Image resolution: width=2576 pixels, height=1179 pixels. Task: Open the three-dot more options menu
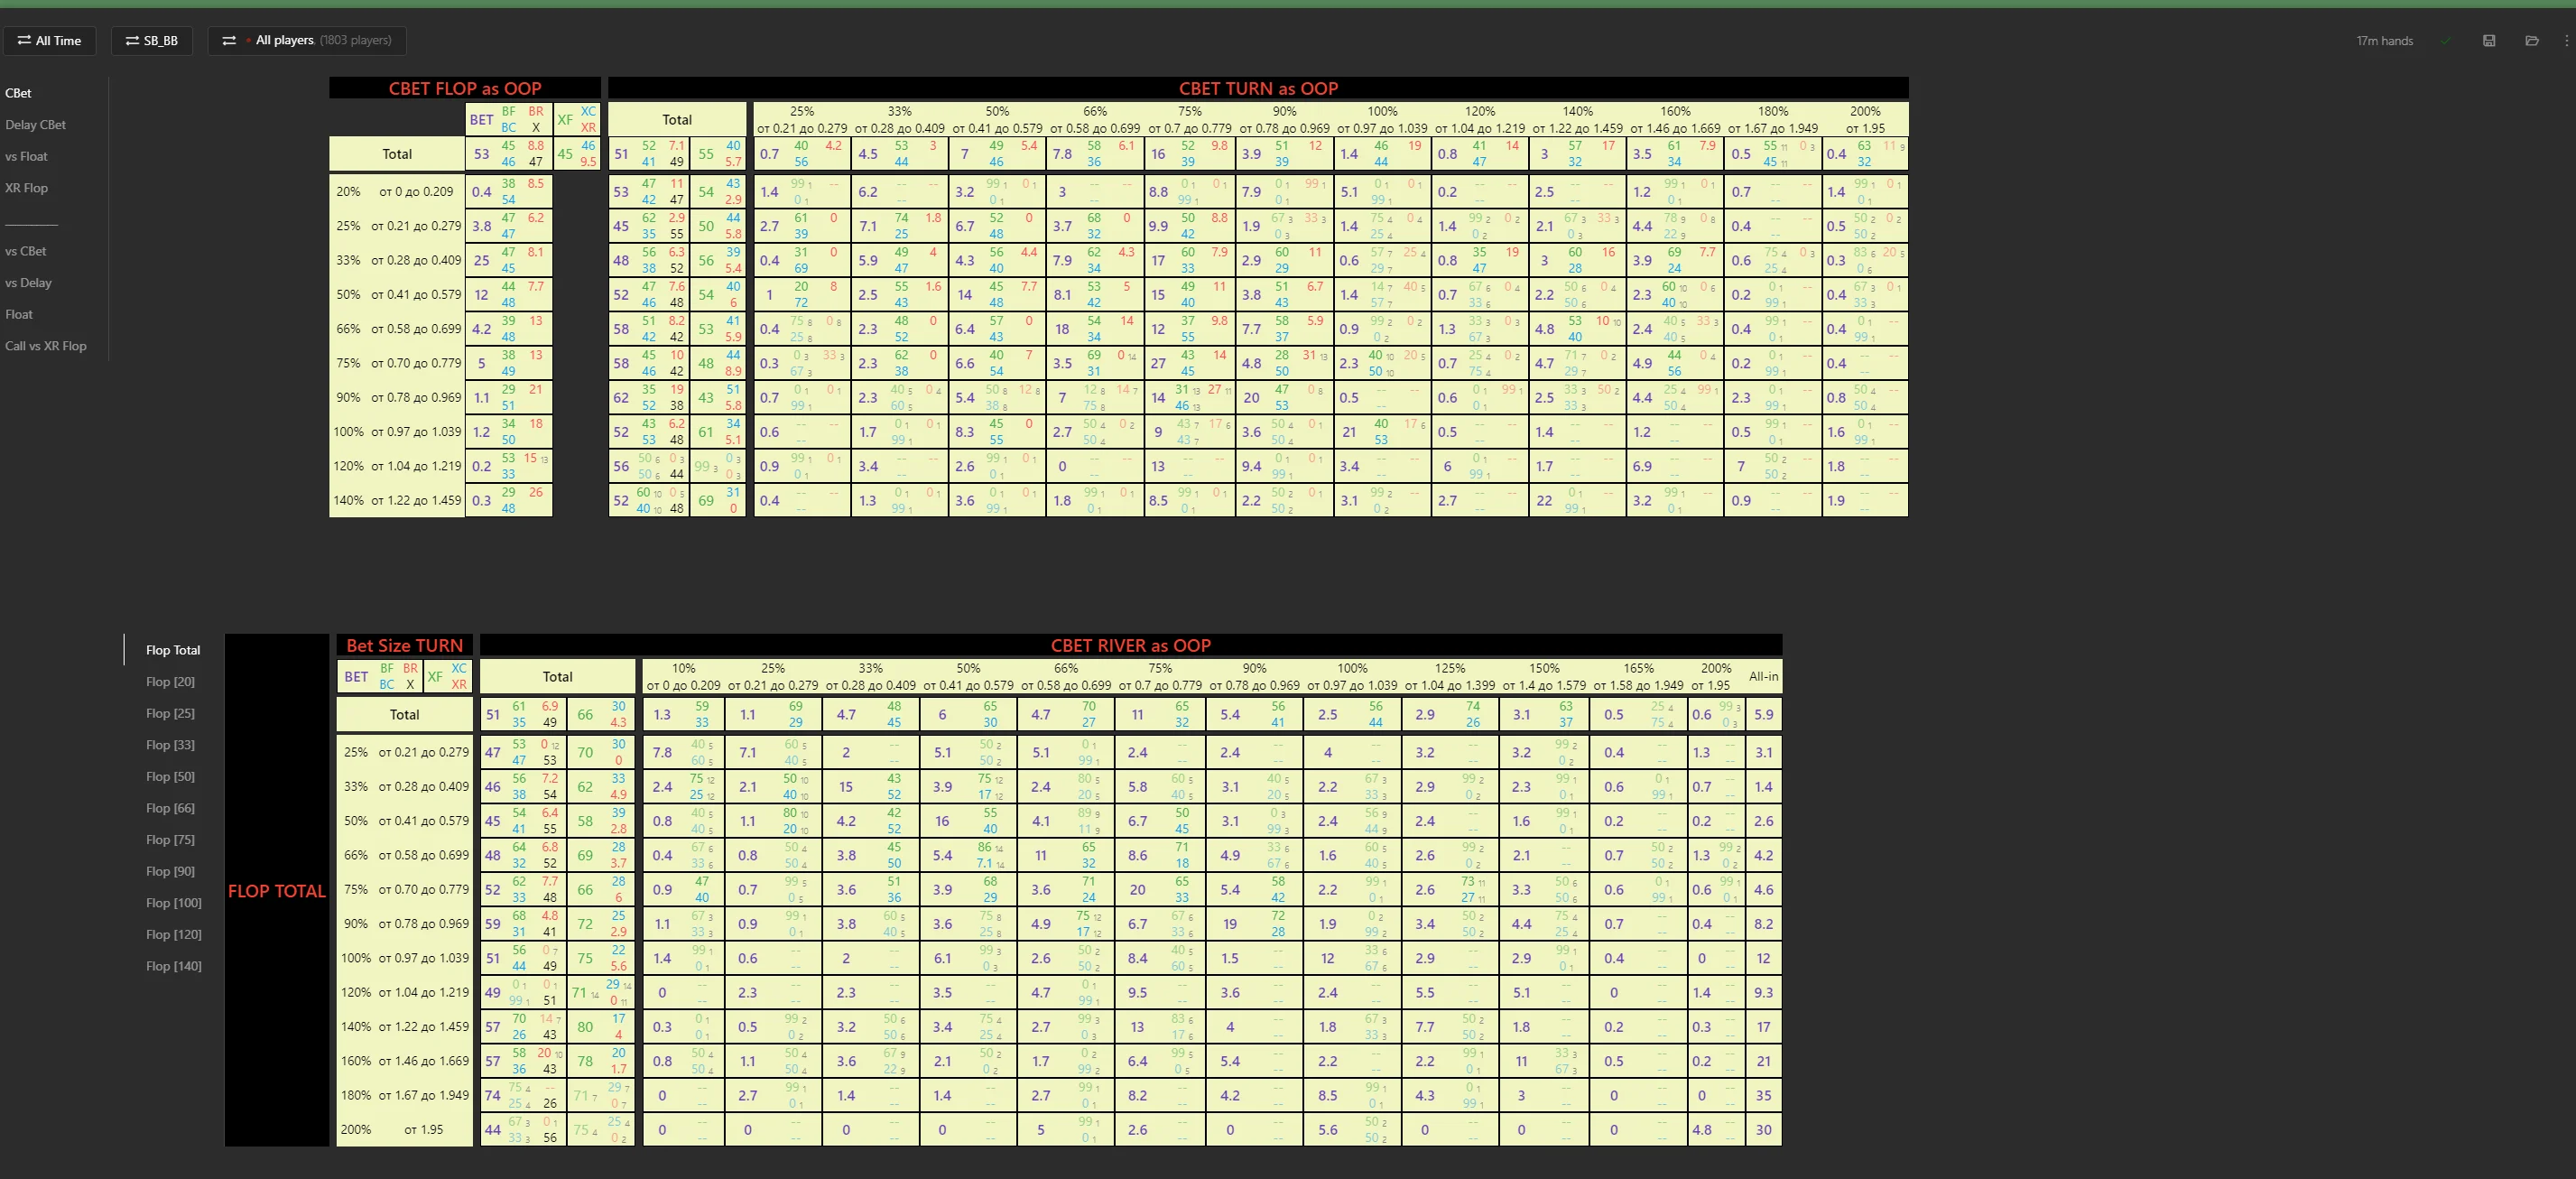[x=2566, y=41]
